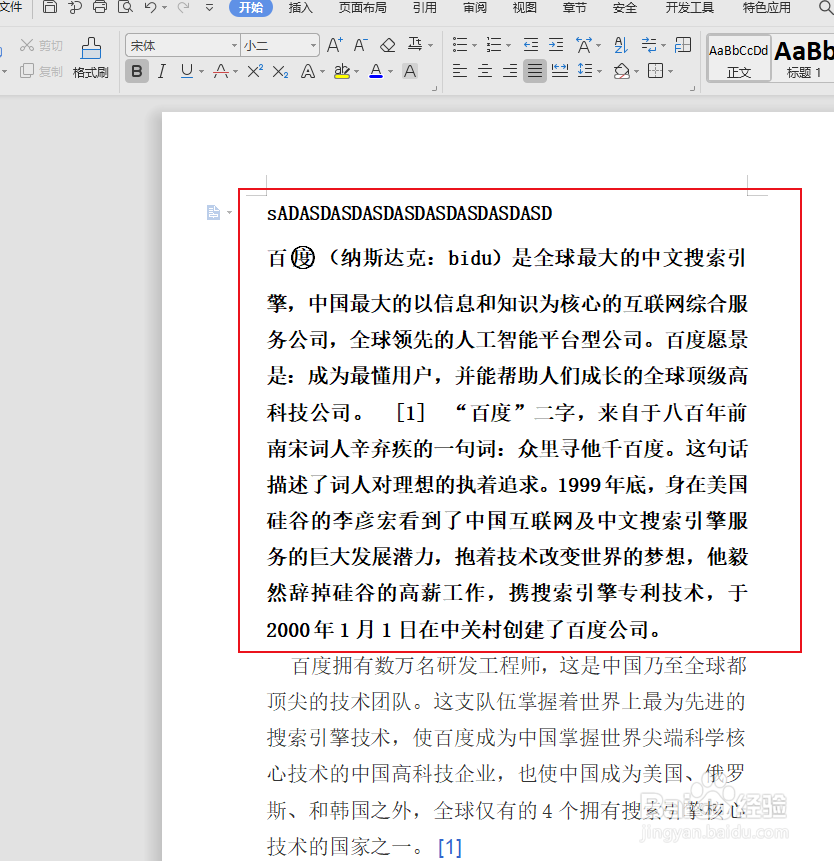Click the [1] citation link ending the last paragraph
Viewport: 834px width, 861px height.
(450, 847)
